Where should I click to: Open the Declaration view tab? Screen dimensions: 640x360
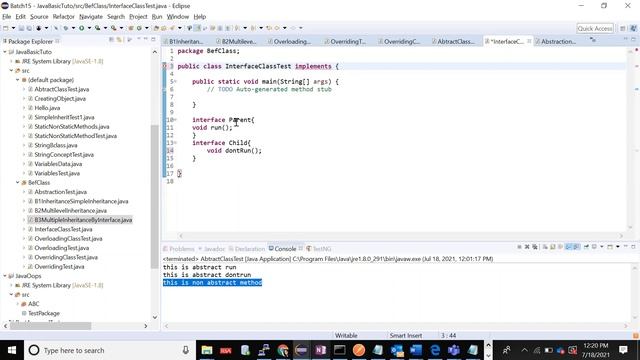[x=247, y=249]
